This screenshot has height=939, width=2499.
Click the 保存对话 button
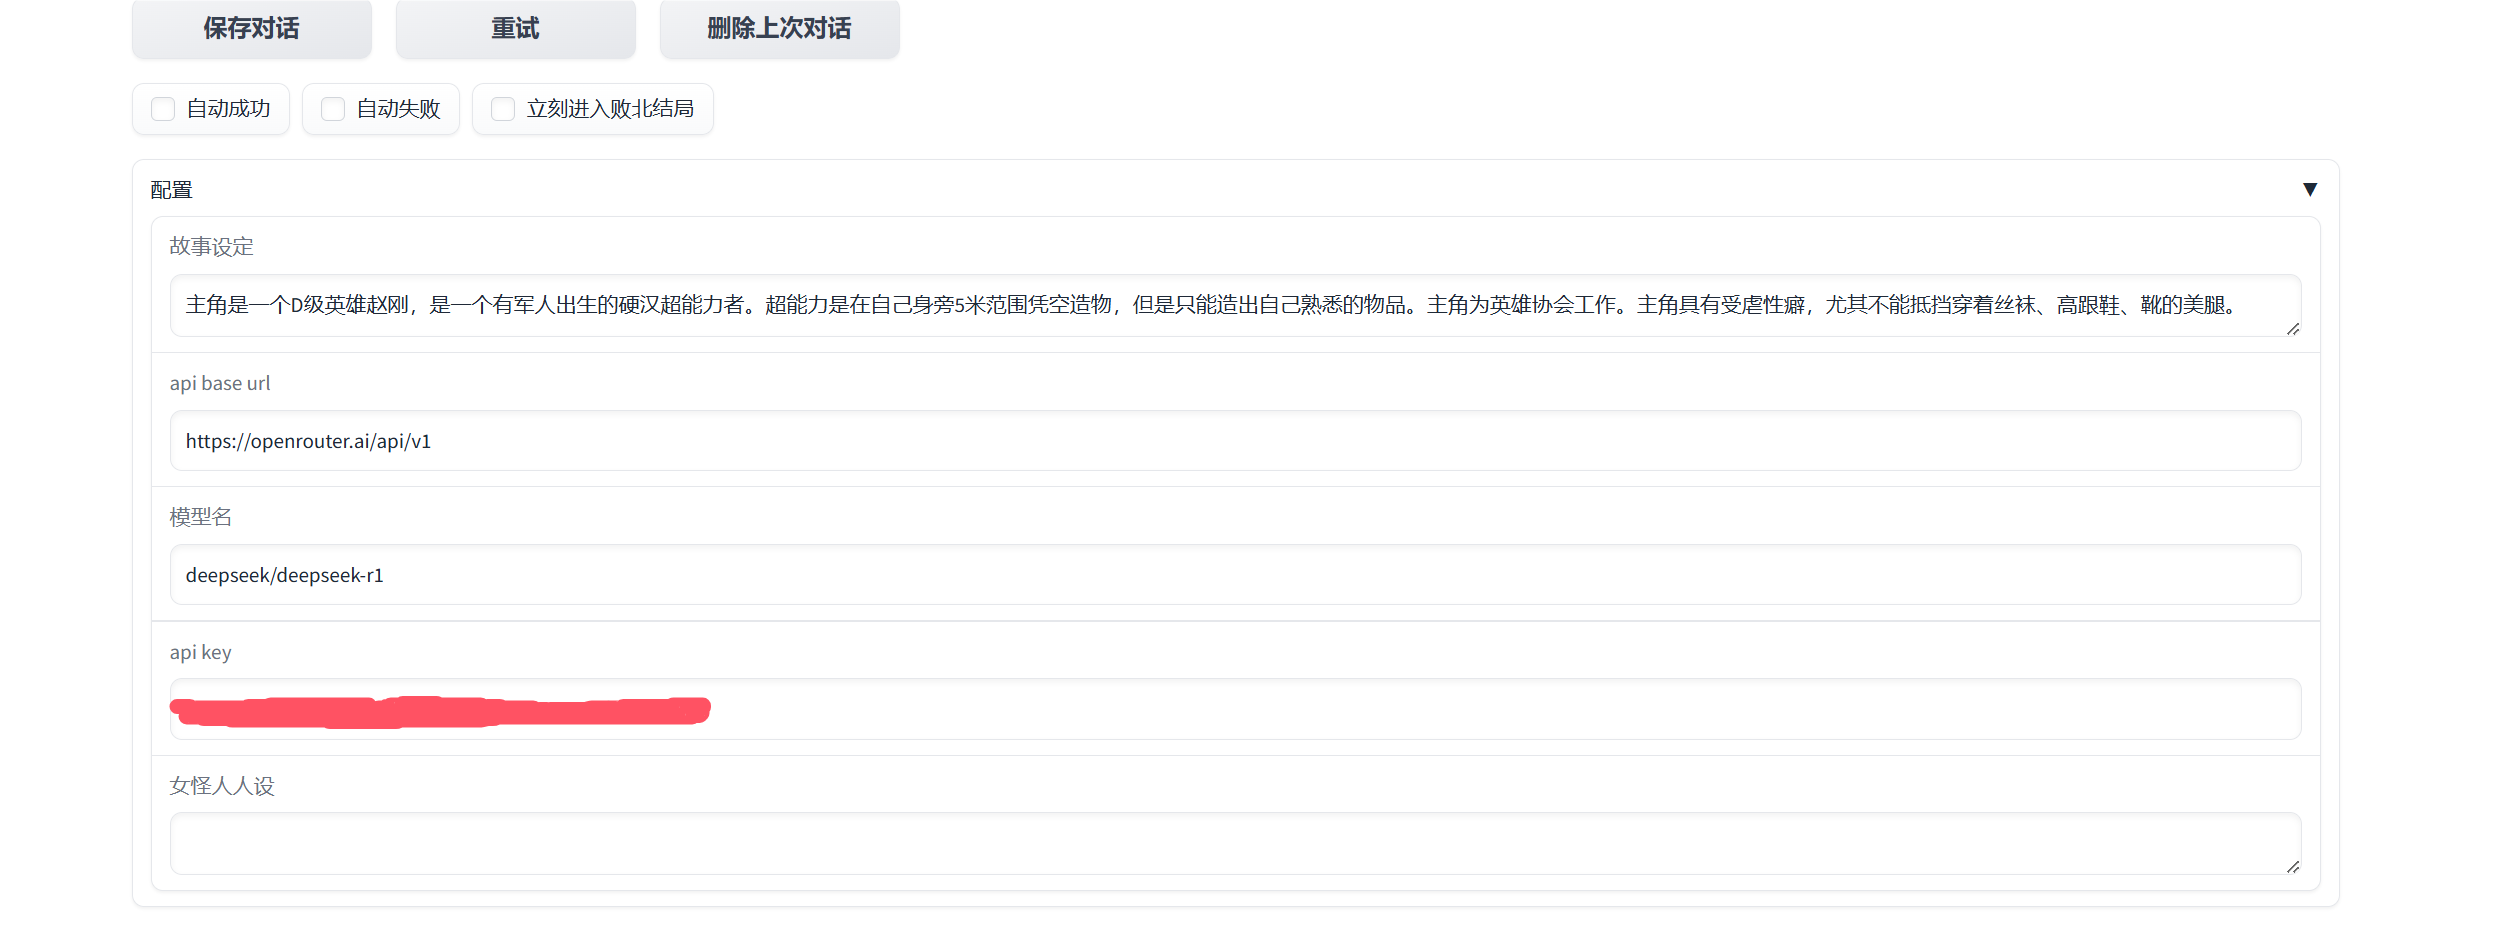coord(251,28)
